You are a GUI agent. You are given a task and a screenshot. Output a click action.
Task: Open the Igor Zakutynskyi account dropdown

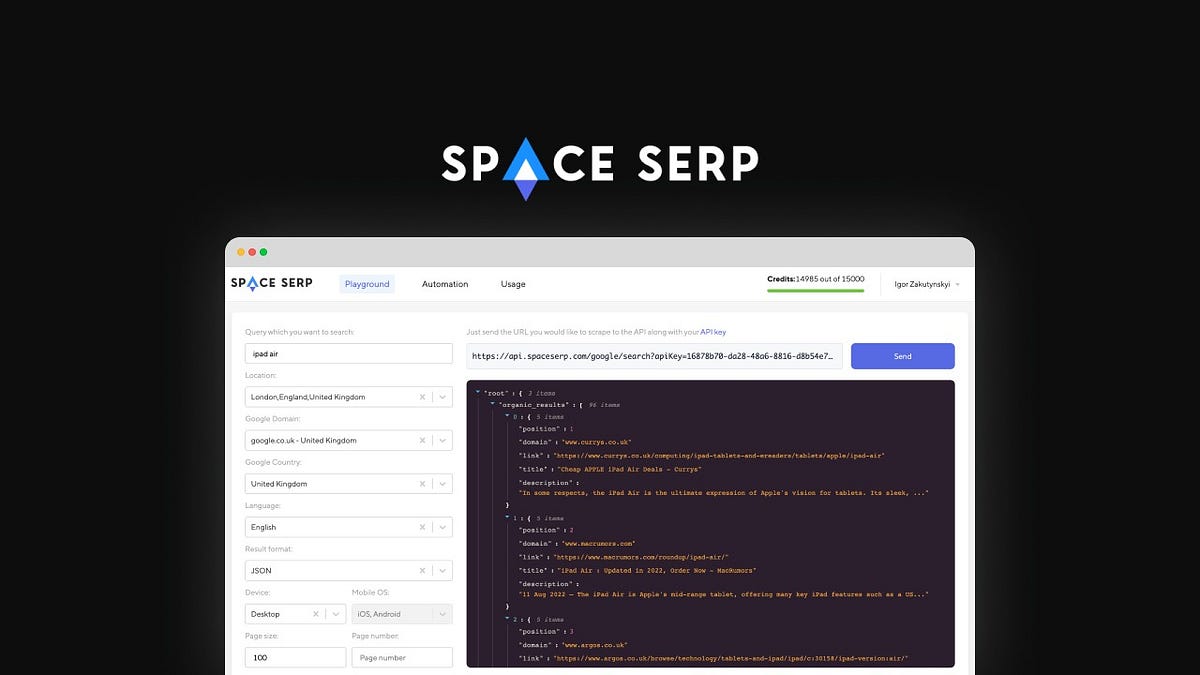coord(921,283)
